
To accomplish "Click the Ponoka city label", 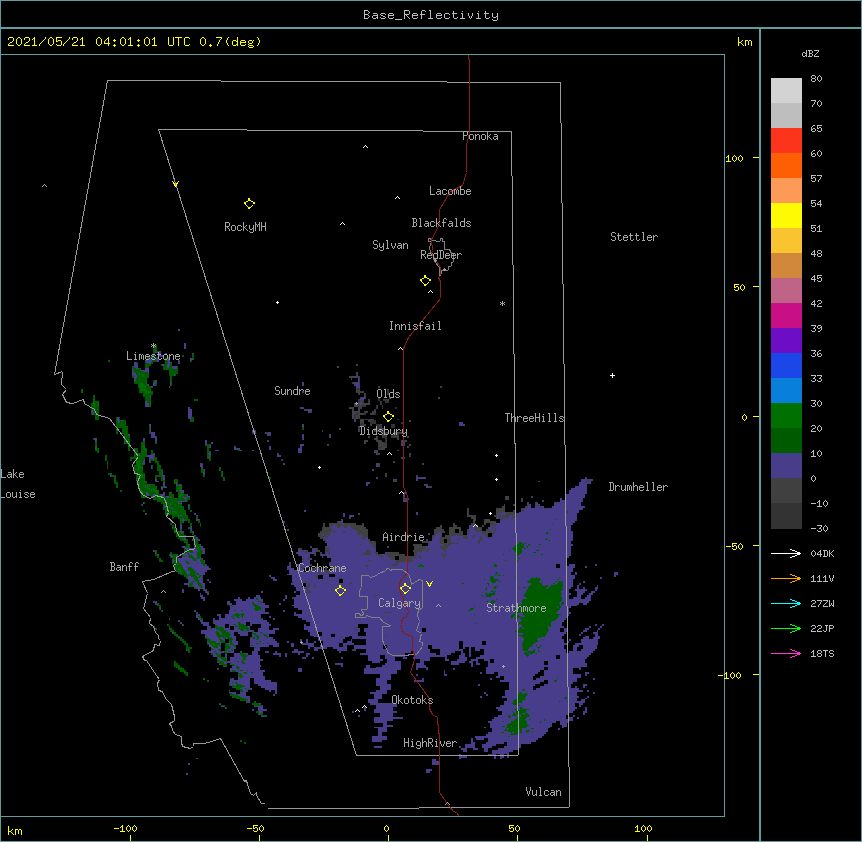I will click(x=480, y=136).
